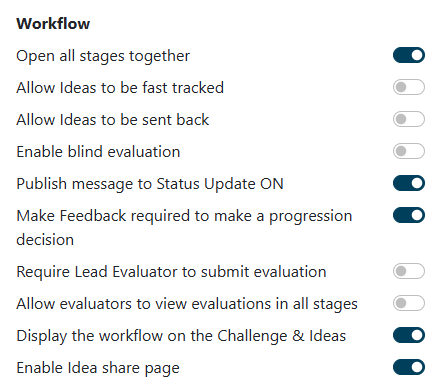The height and width of the screenshot is (388, 448).
Task: Click the Workflow section heading
Action: click(53, 24)
